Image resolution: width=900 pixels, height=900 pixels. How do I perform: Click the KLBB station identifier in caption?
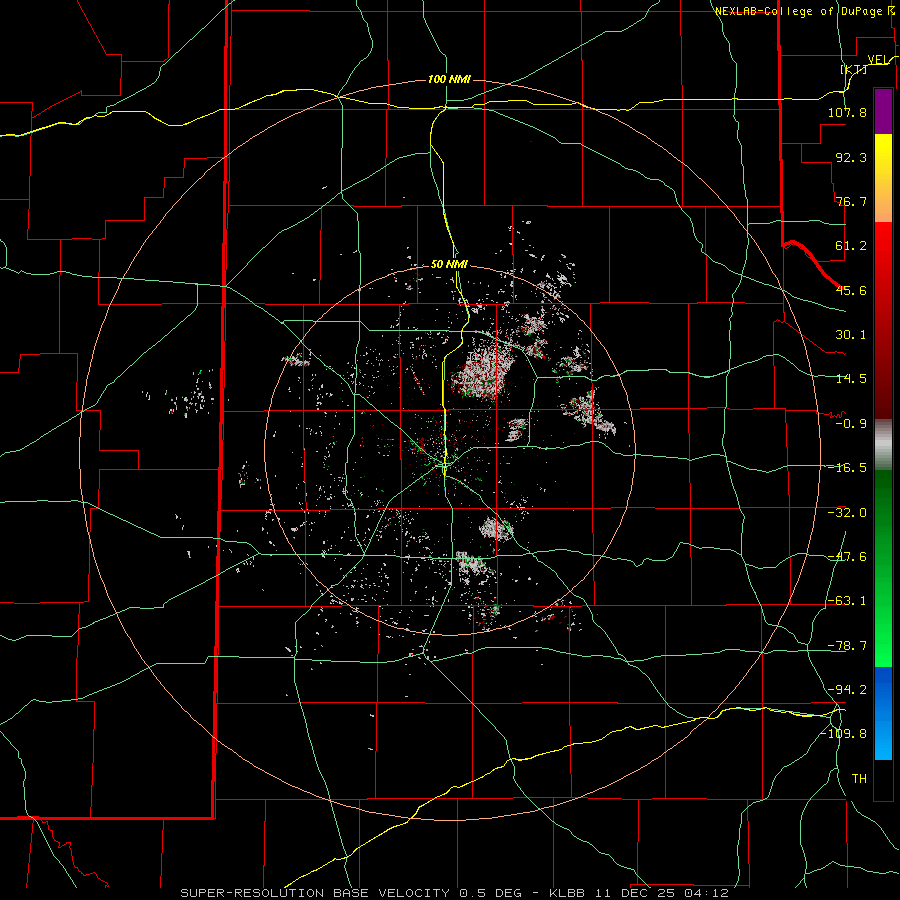click(568, 893)
